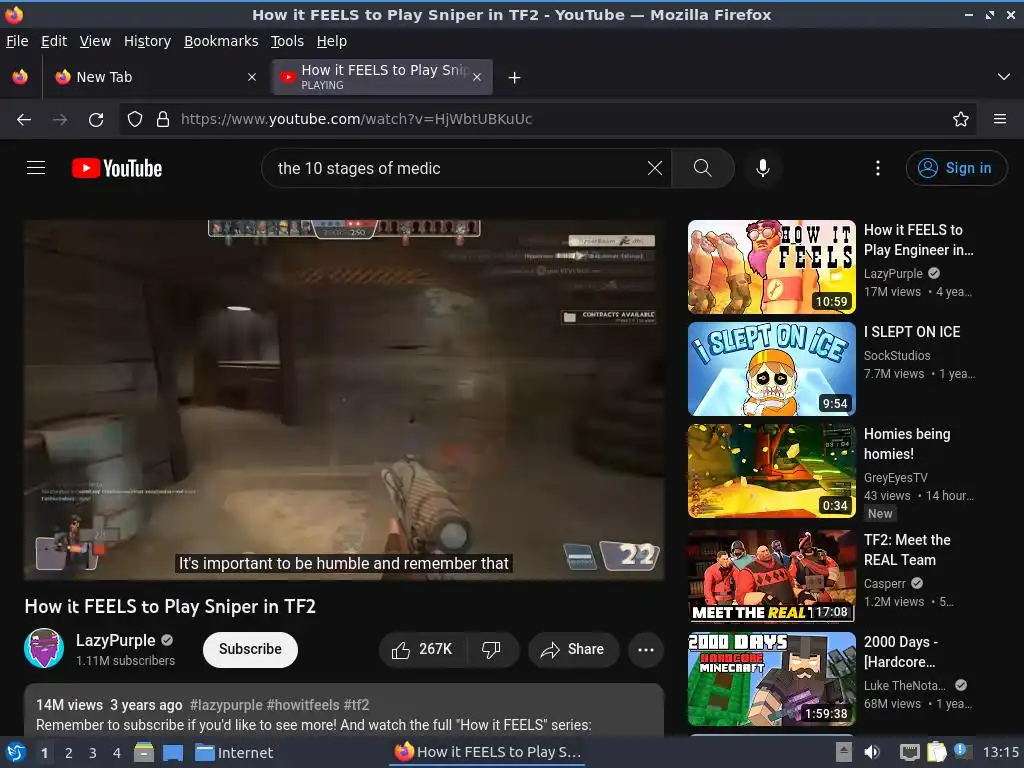Open the GreyEyesTV channel name
This screenshot has height=768, width=1024.
pyautogui.click(x=895, y=477)
